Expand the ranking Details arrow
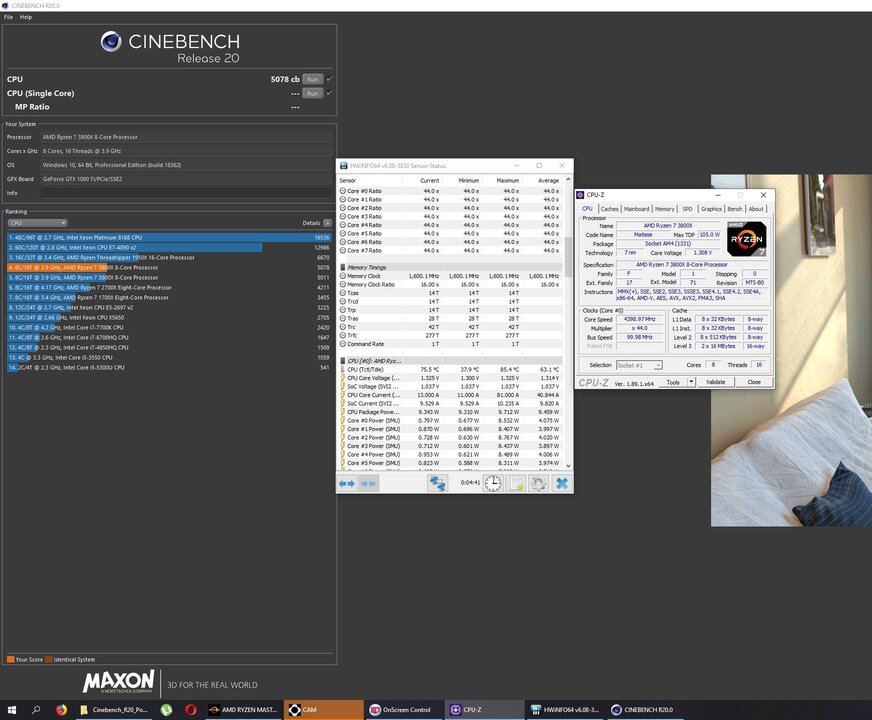This screenshot has width=872, height=720. tap(328, 223)
